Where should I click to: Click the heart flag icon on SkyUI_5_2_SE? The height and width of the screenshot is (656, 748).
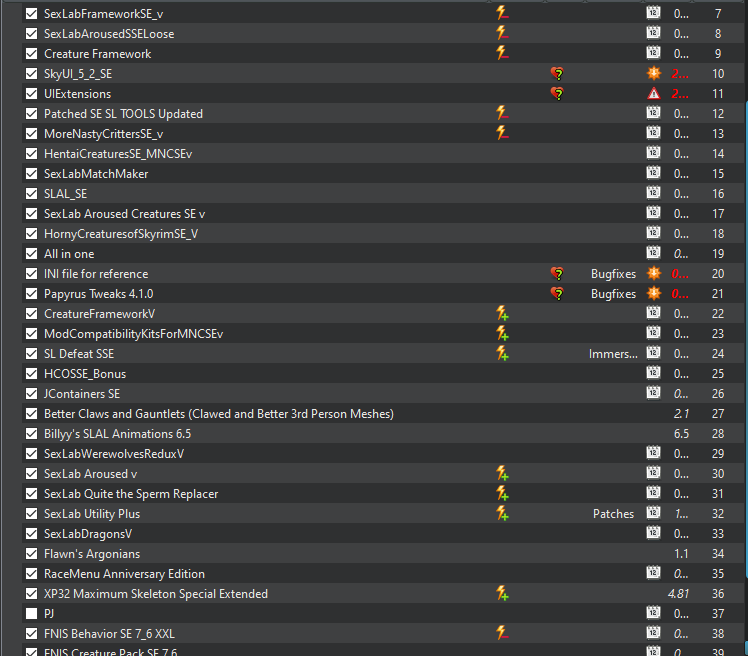click(557, 73)
